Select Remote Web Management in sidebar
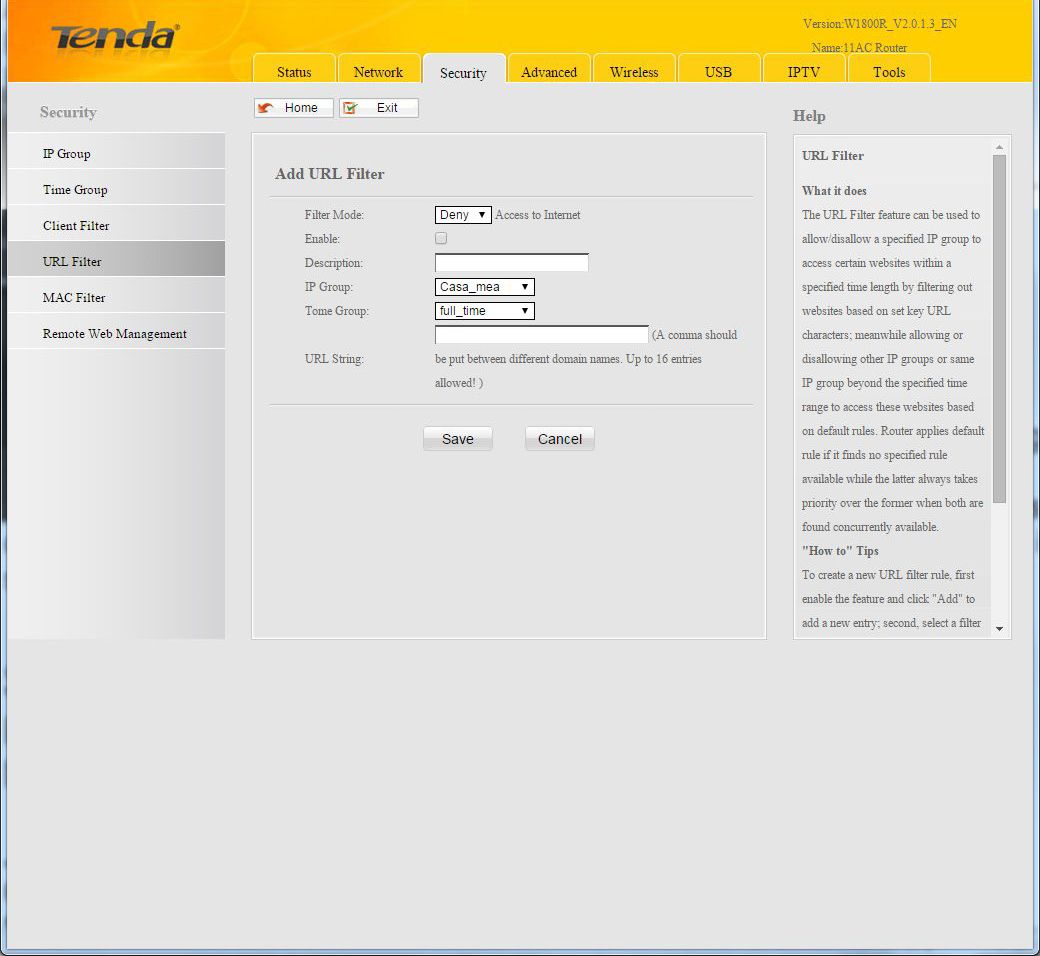This screenshot has height=956, width=1040. pos(114,334)
